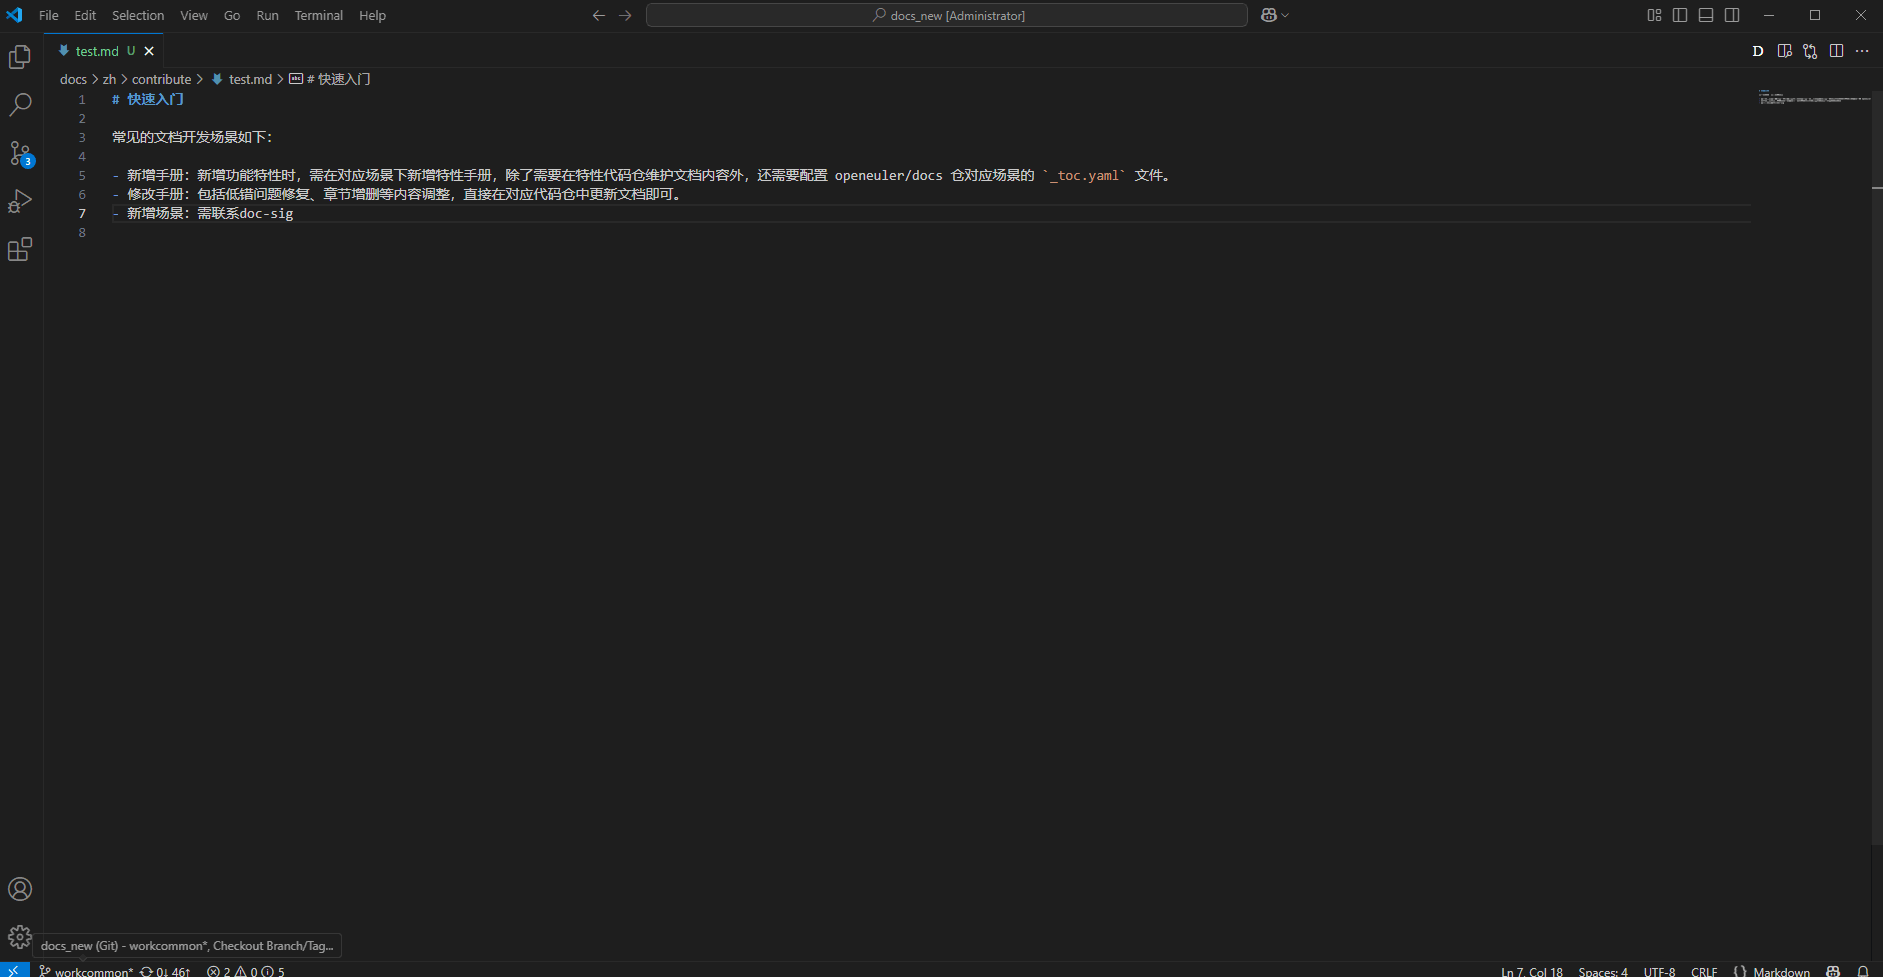Toggle the bottom panel visibility
Viewport: 1883px width, 977px height.
click(x=1706, y=15)
